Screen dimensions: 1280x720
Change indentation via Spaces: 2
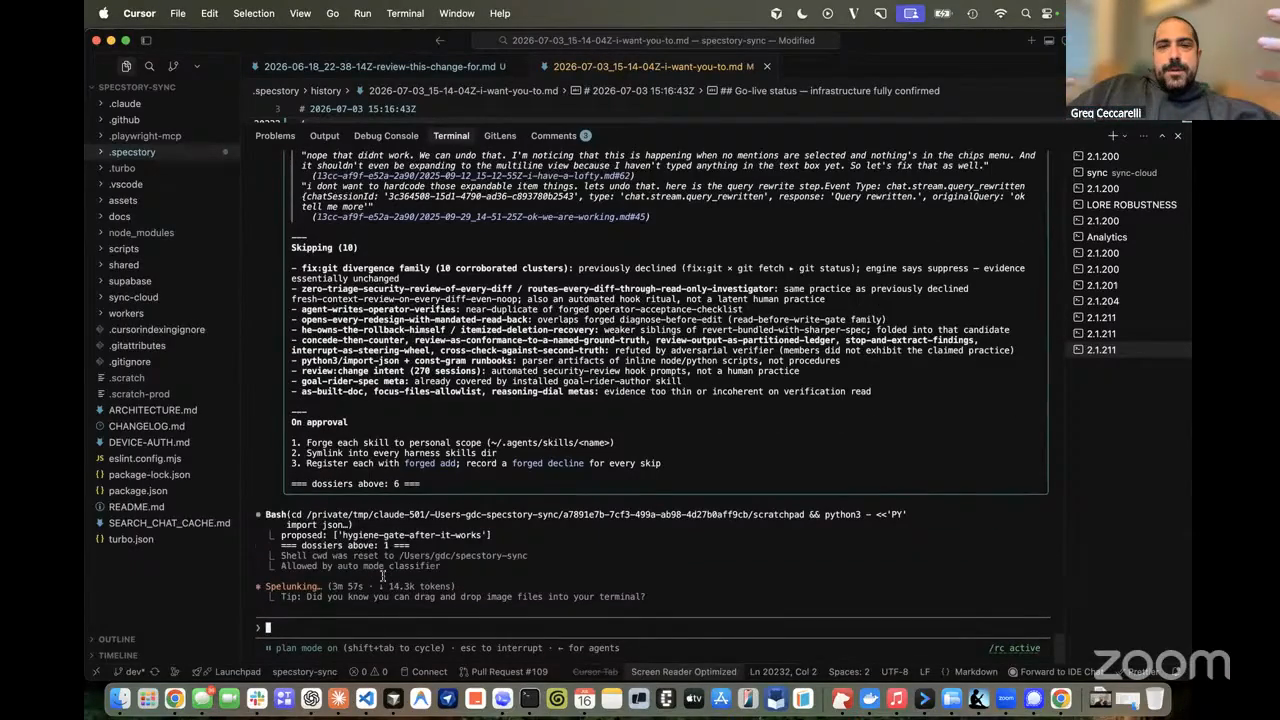pos(849,672)
